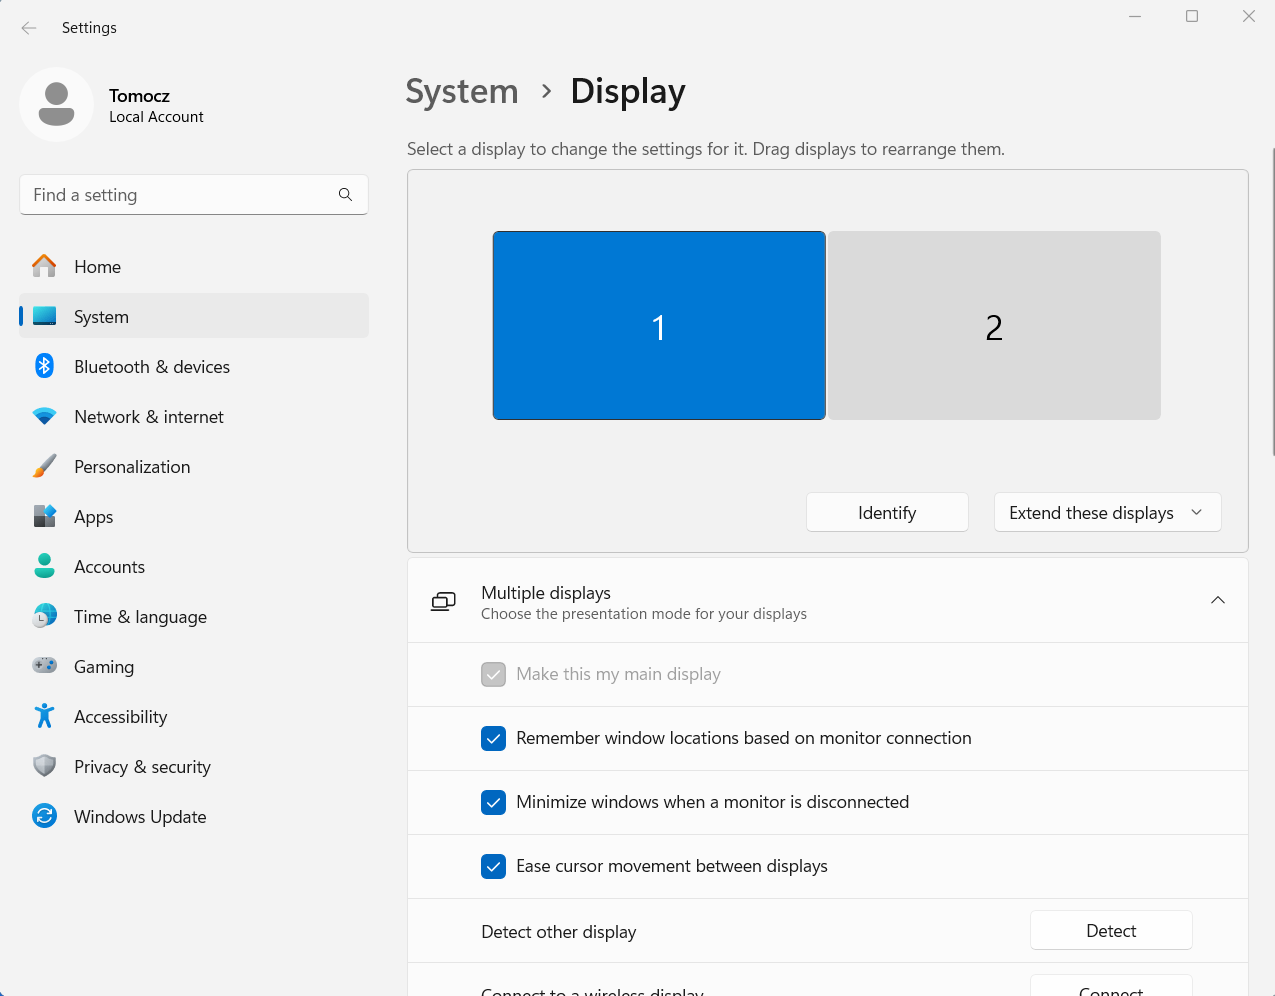Open Privacy & security settings
The width and height of the screenshot is (1275, 996).
point(142,767)
